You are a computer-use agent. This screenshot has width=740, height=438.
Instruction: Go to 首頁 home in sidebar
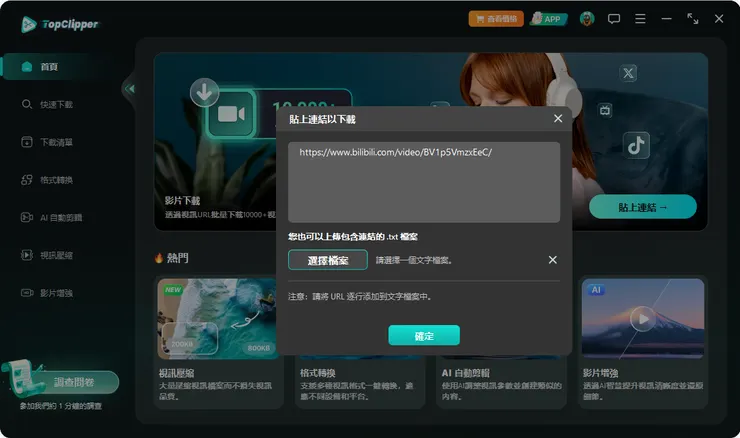coord(50,67)
